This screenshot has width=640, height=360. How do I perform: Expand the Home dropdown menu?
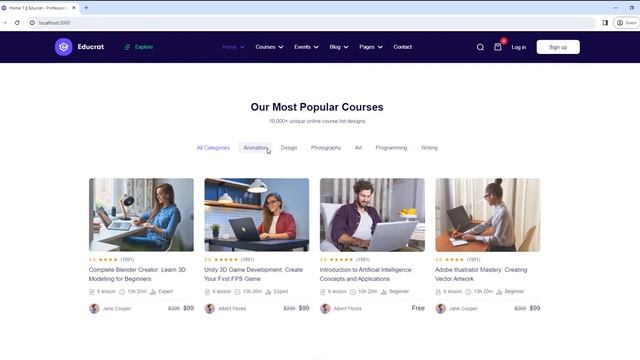point(233,47)
